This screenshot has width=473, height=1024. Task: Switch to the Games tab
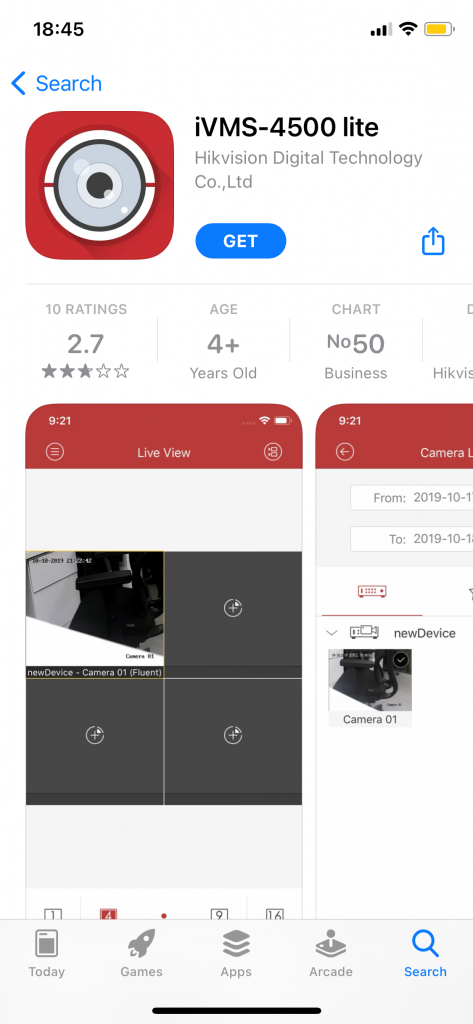point(141,953)
